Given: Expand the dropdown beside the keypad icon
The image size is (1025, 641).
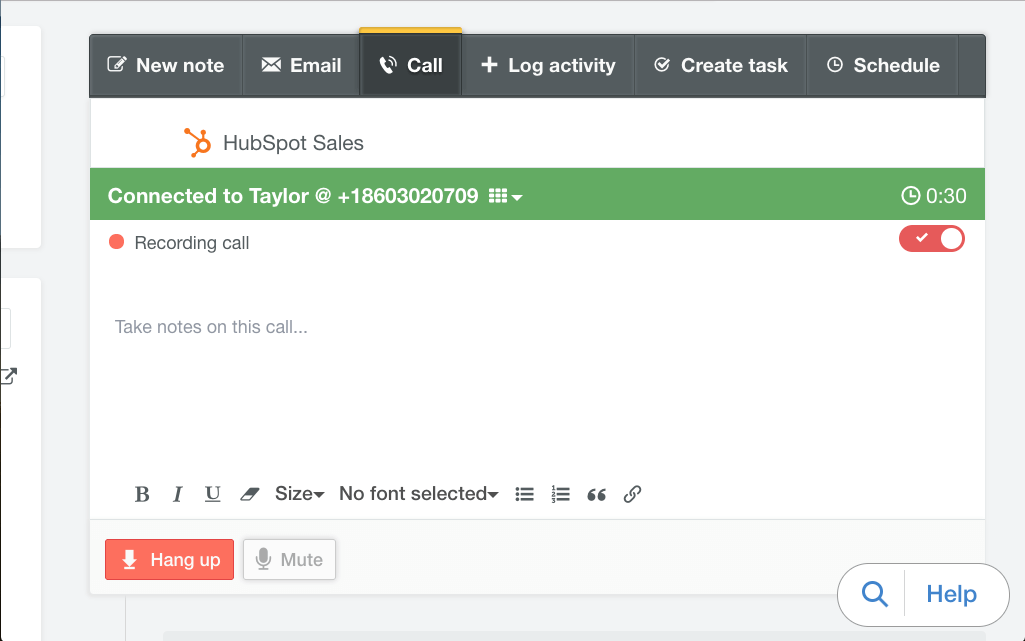Looking at the screenshot, I should pos(514,196).
